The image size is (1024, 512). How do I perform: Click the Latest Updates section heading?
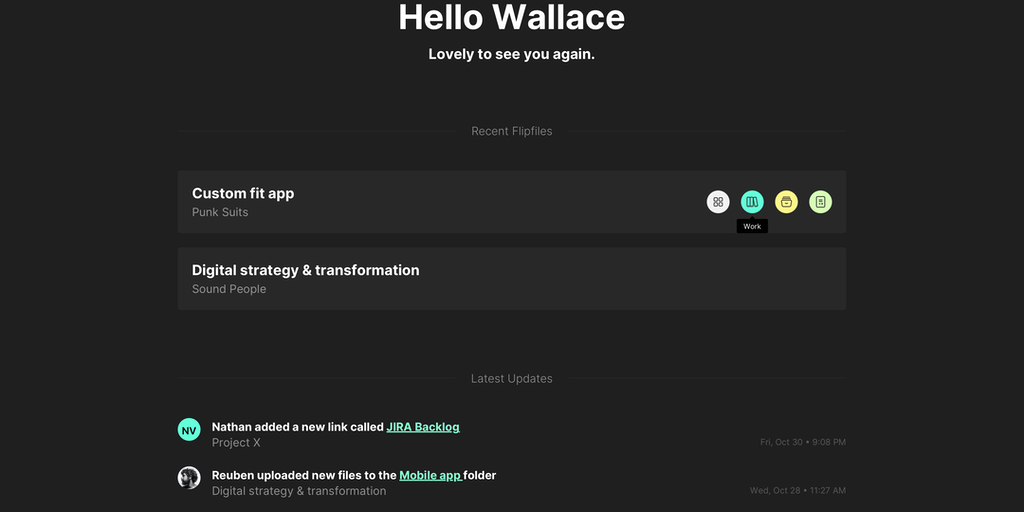(512, 379)
